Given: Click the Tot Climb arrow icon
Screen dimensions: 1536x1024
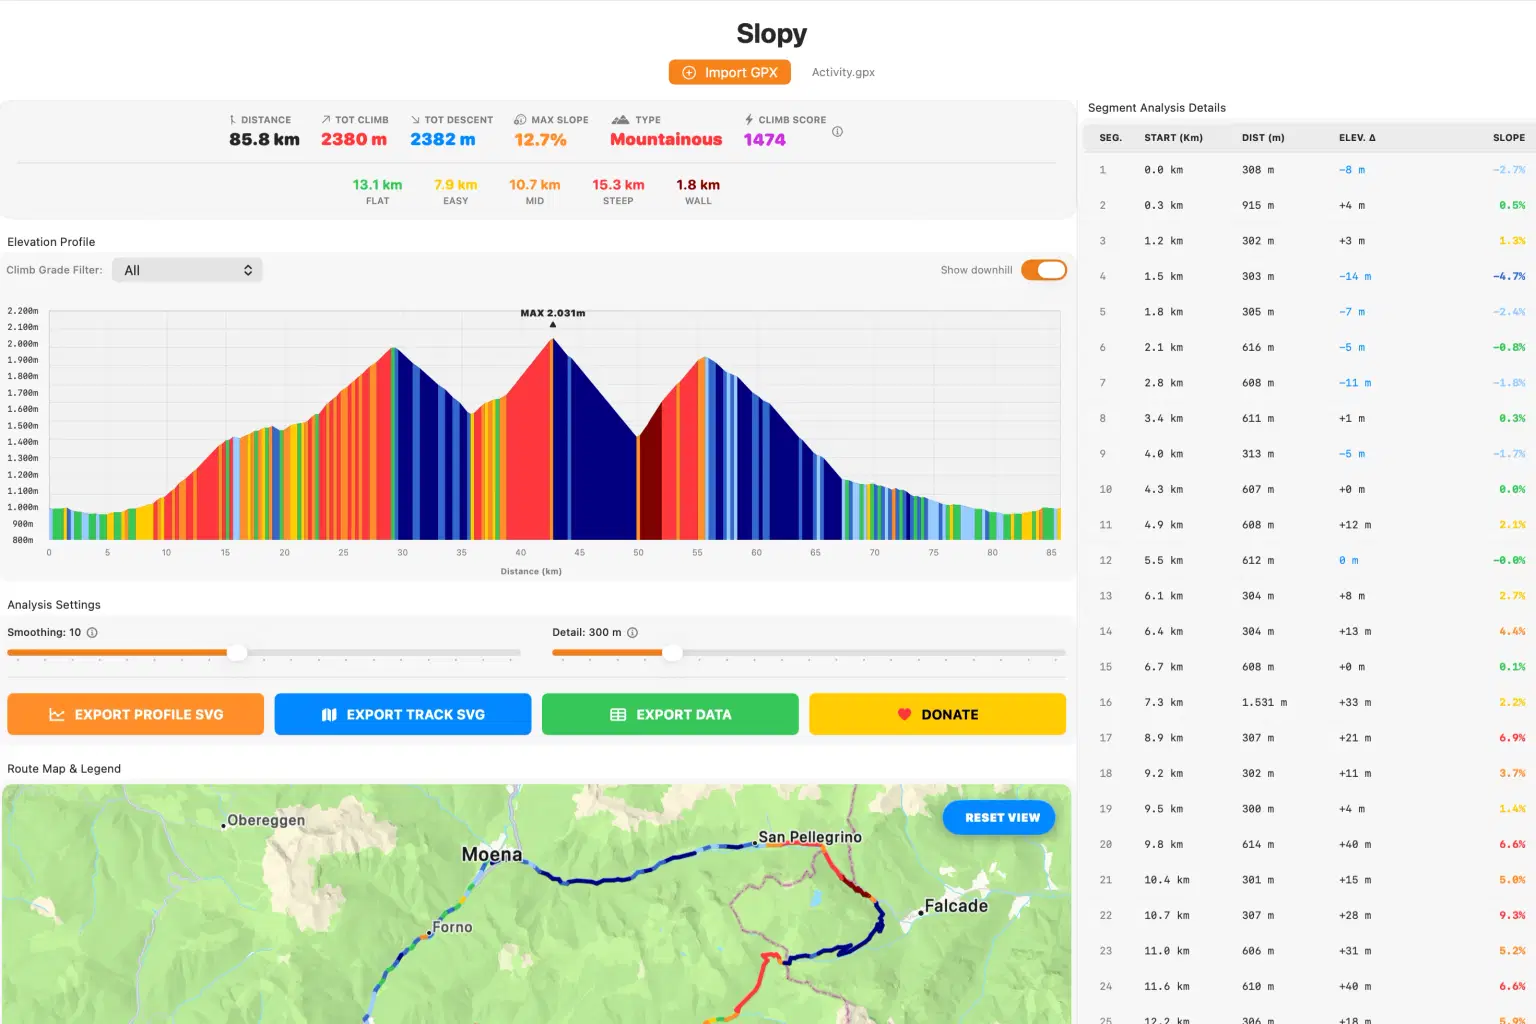Looking at the screenshot, I should click(326, 120).
